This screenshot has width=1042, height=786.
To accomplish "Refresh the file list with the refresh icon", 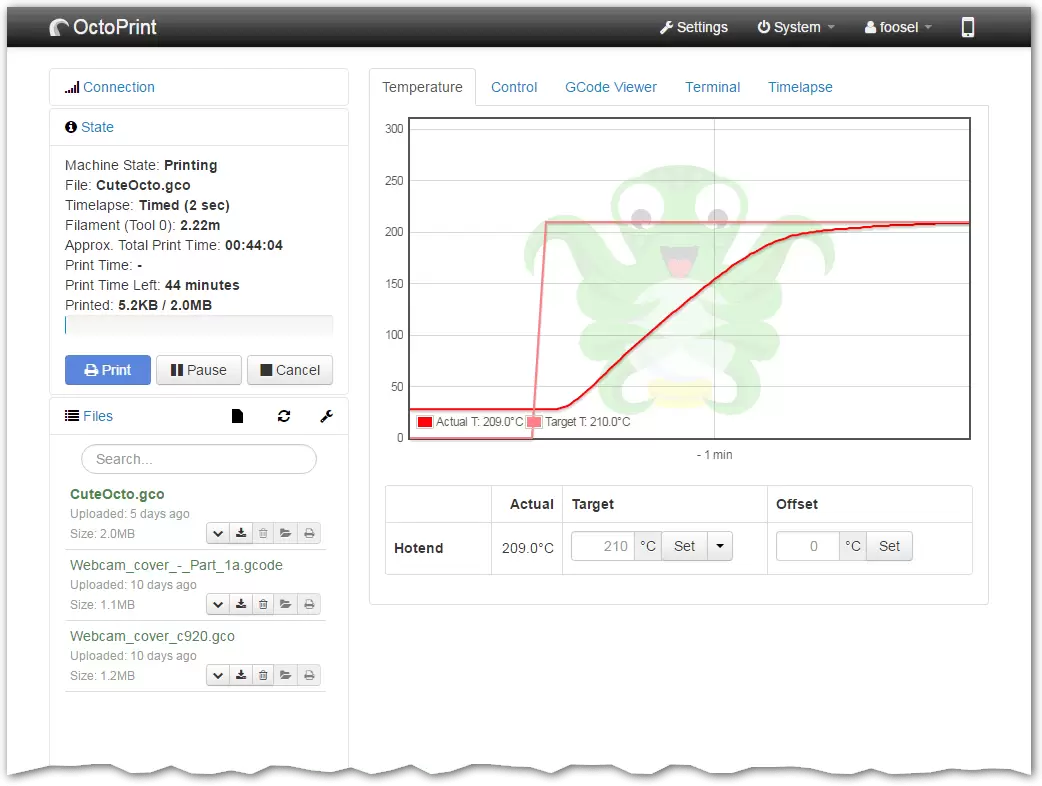I will tap(284, 416).
